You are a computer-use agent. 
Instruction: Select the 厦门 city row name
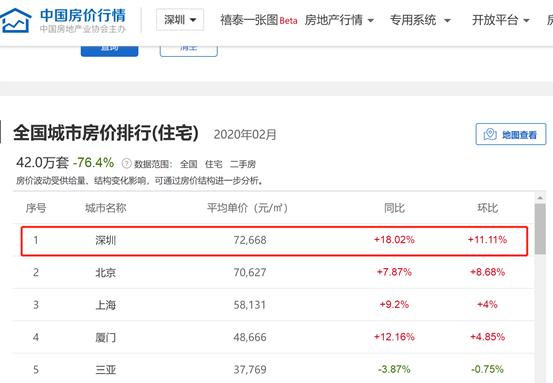pos(105,338)
